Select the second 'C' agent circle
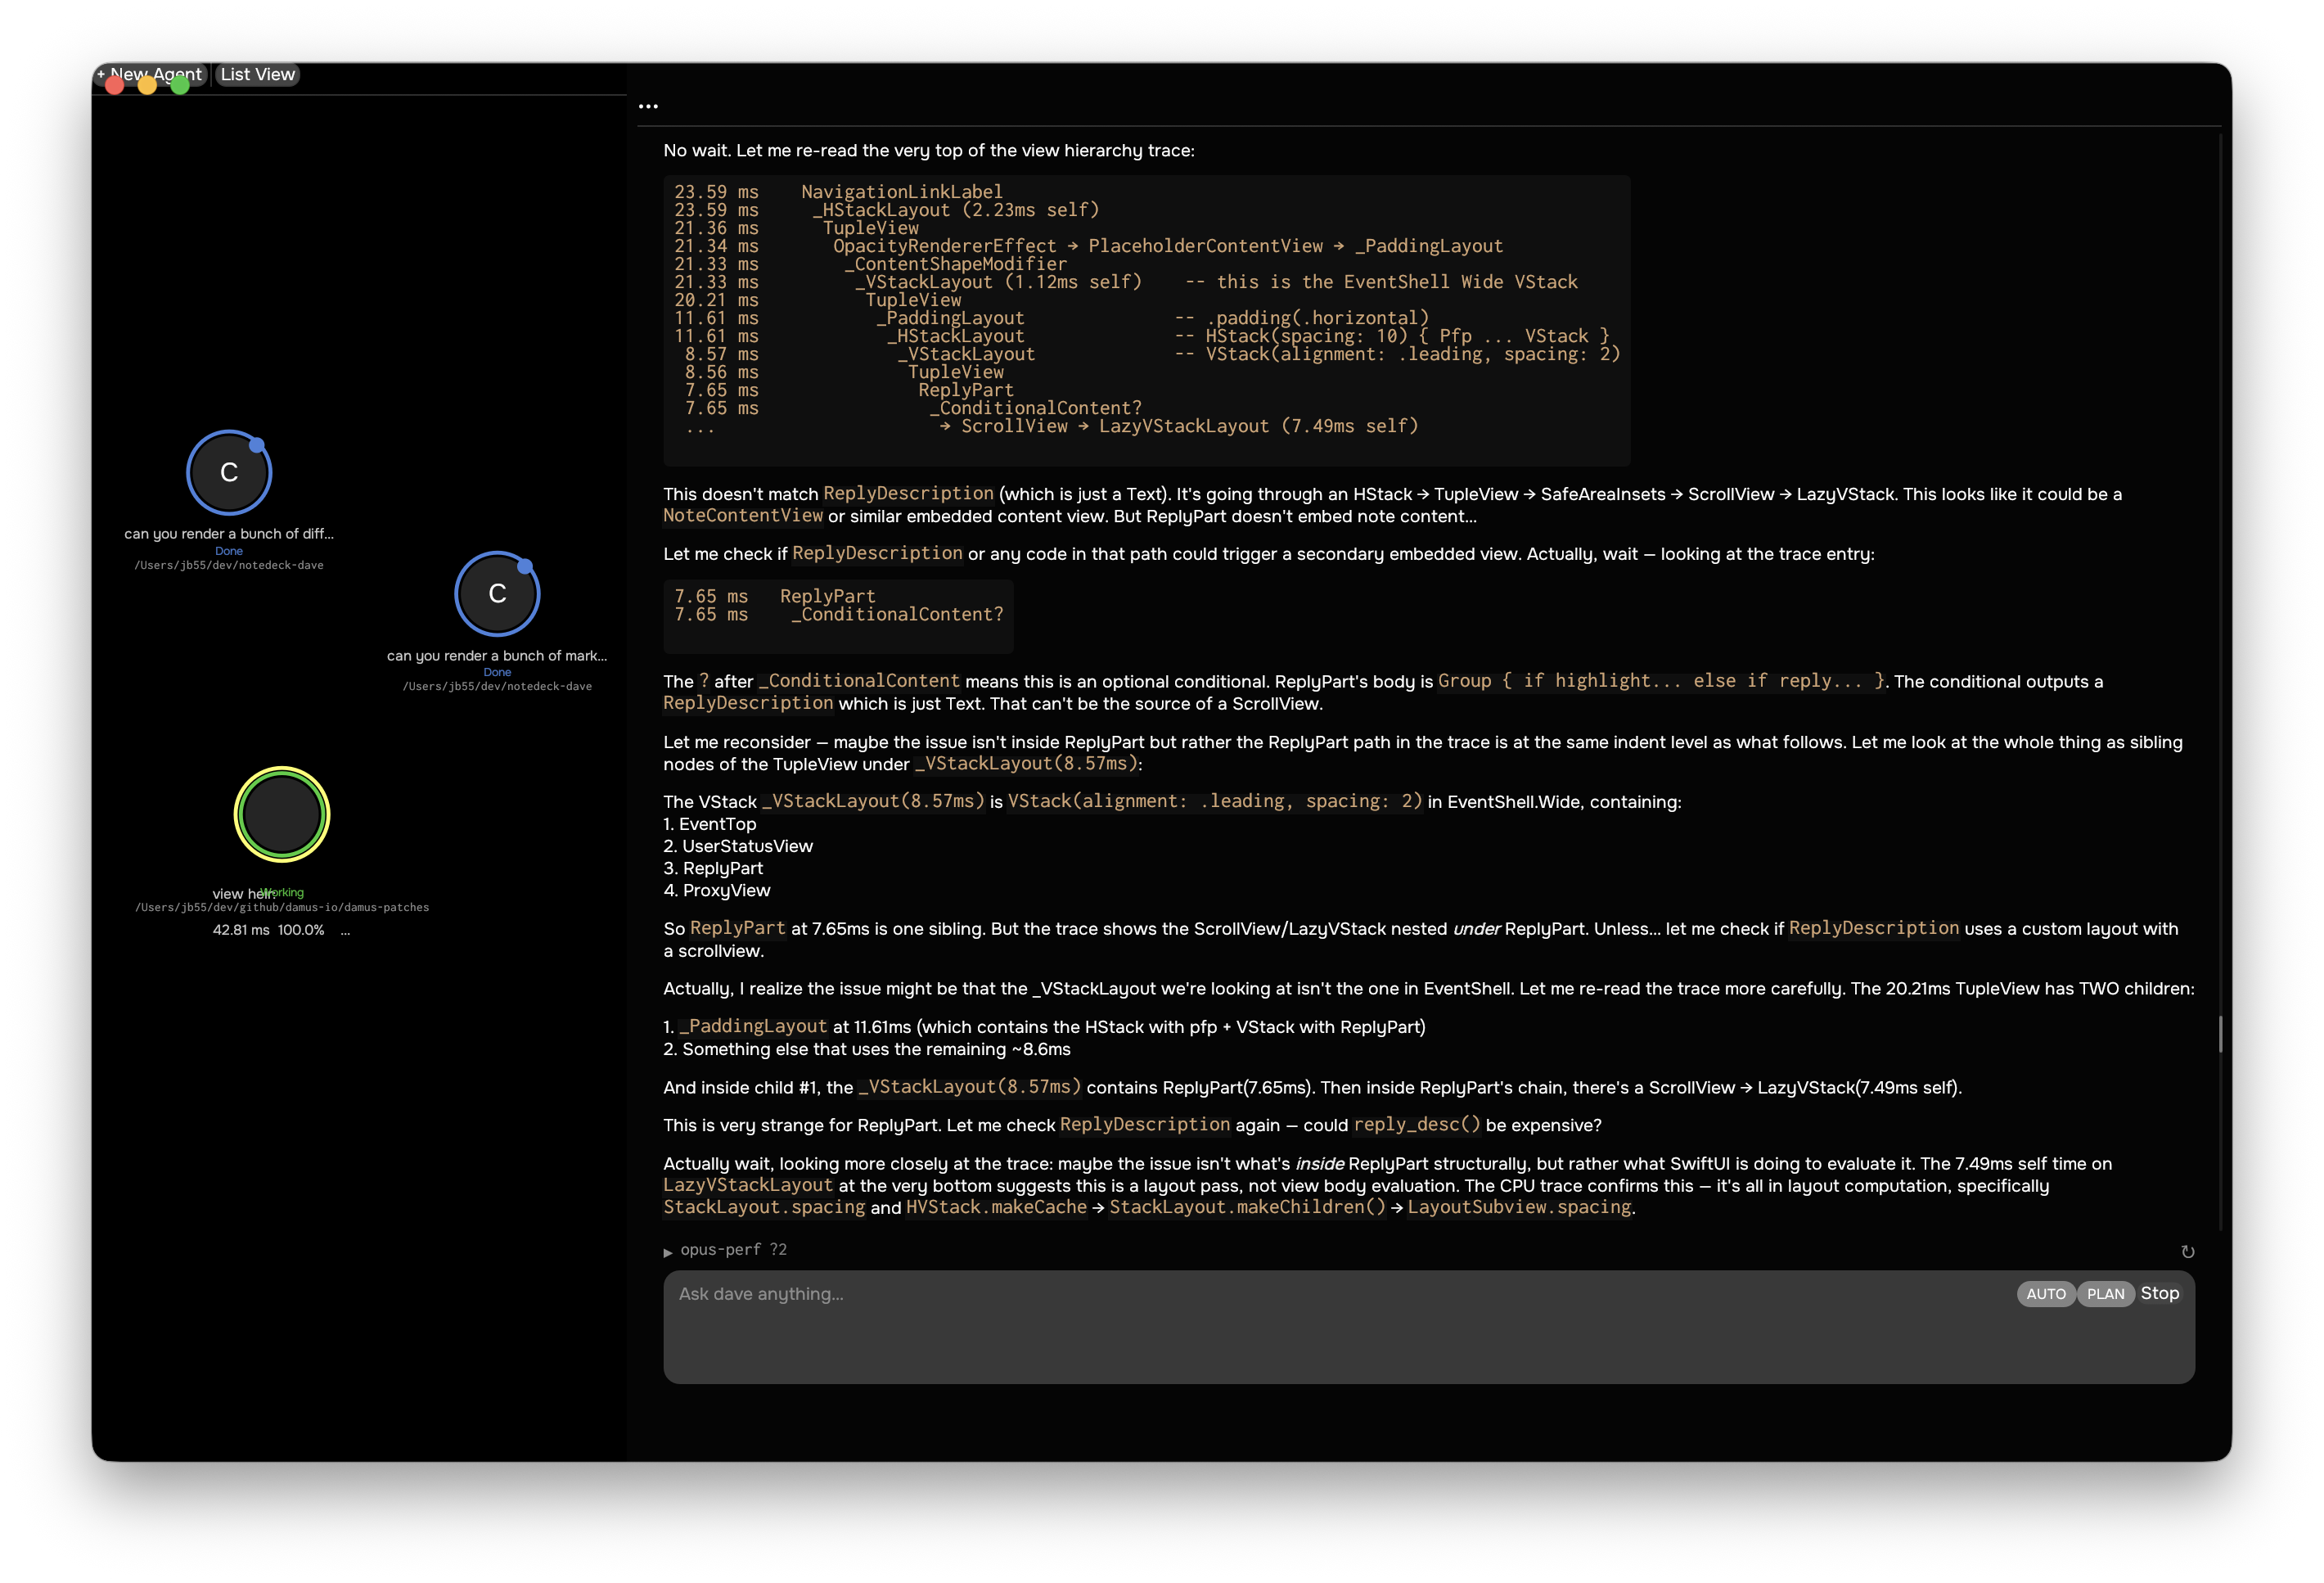Screen dimensions: 2324x1583 click(497, 594)
